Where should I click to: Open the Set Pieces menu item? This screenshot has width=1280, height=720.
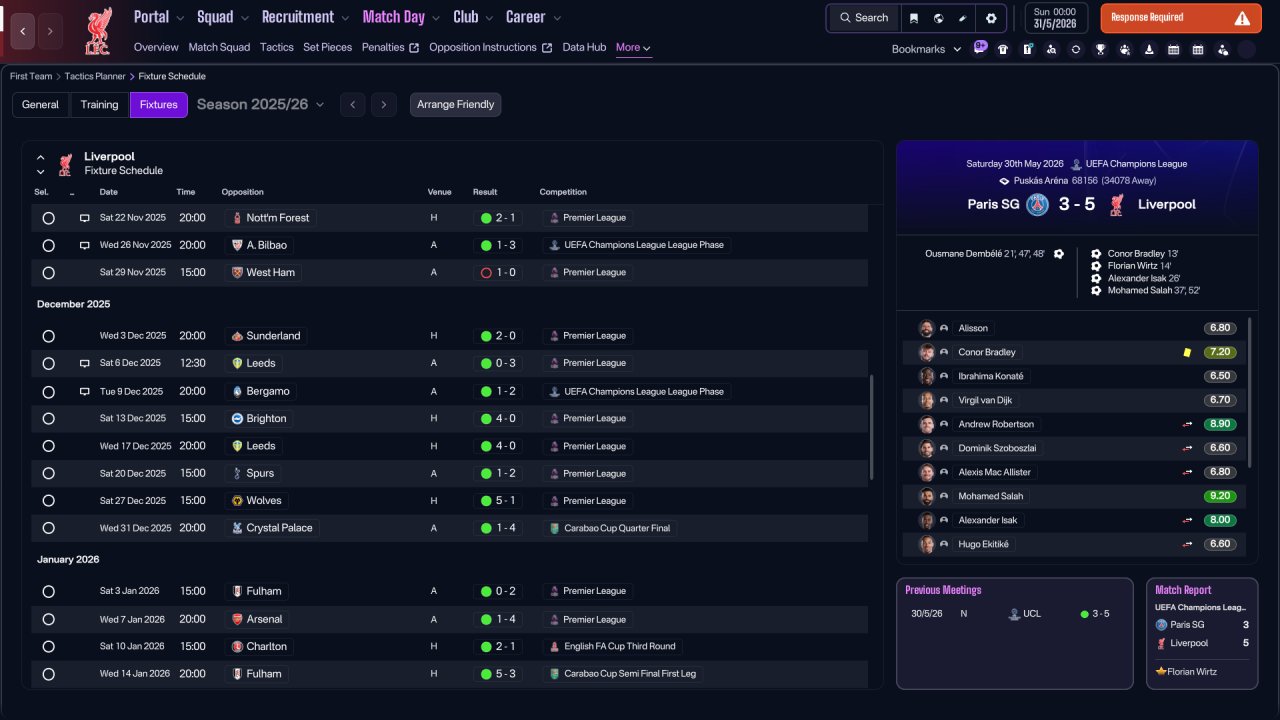327,47
